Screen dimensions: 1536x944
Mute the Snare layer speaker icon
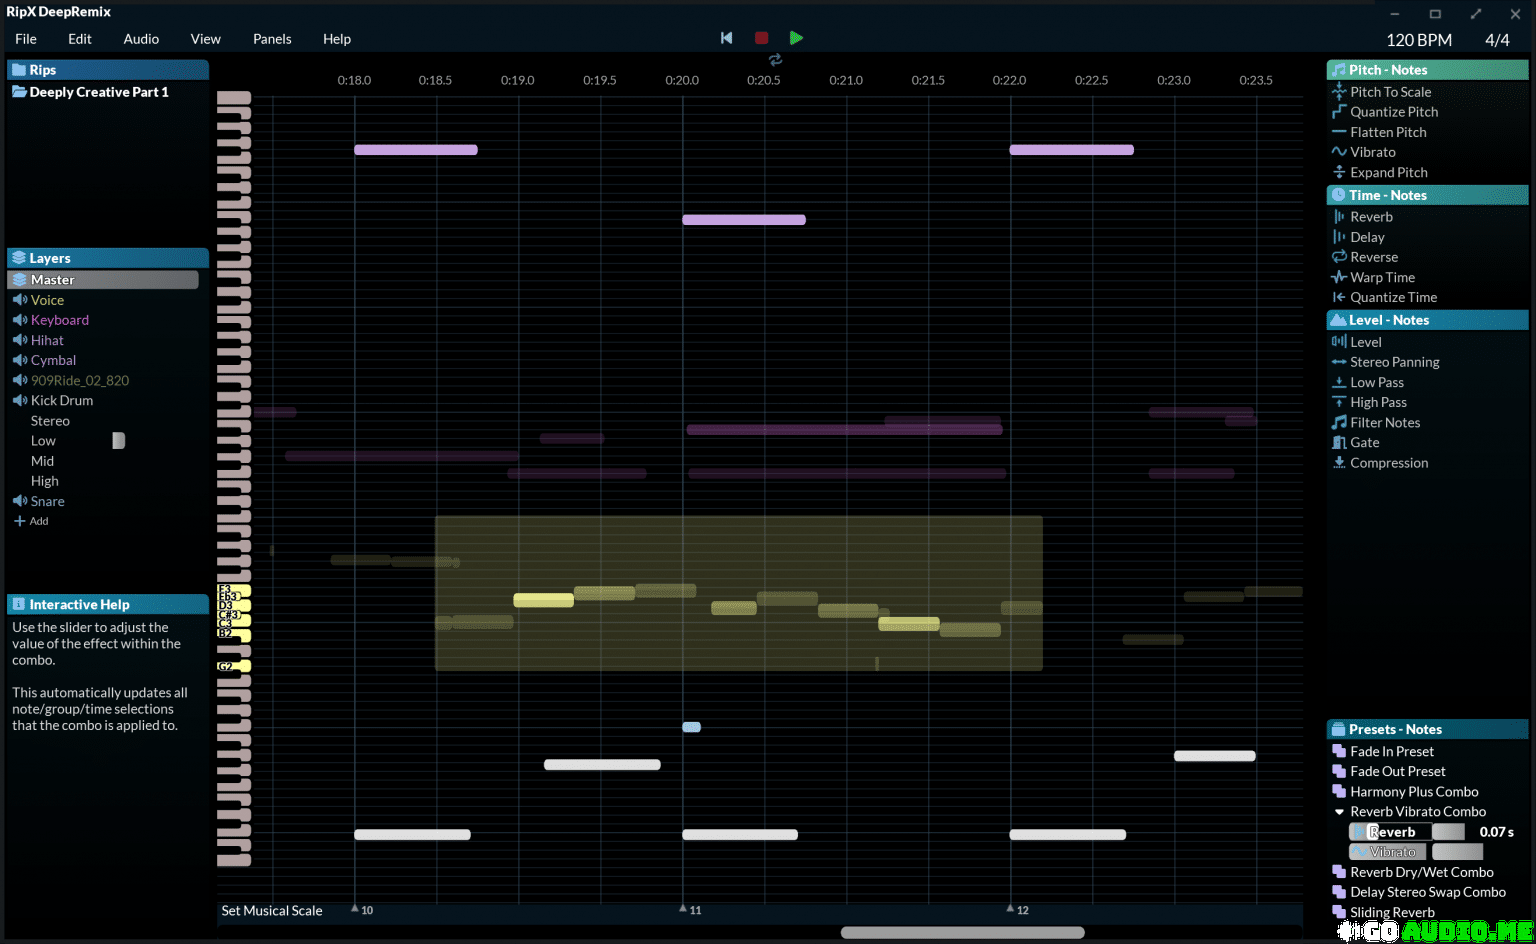(19, 501)
